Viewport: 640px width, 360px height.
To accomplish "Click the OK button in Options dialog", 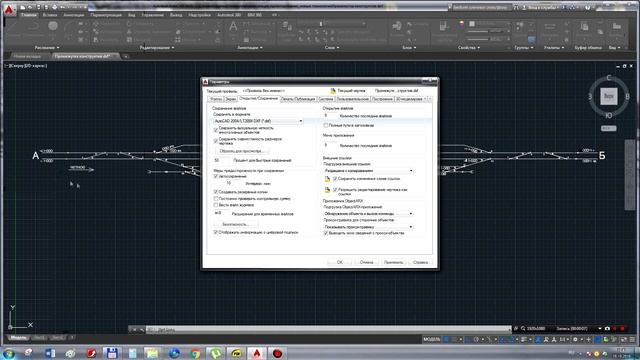I will click(340, 262).
